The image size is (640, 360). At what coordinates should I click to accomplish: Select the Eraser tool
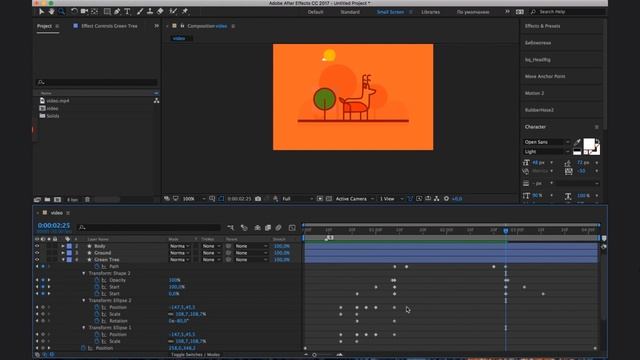click(x=160, y=11)
